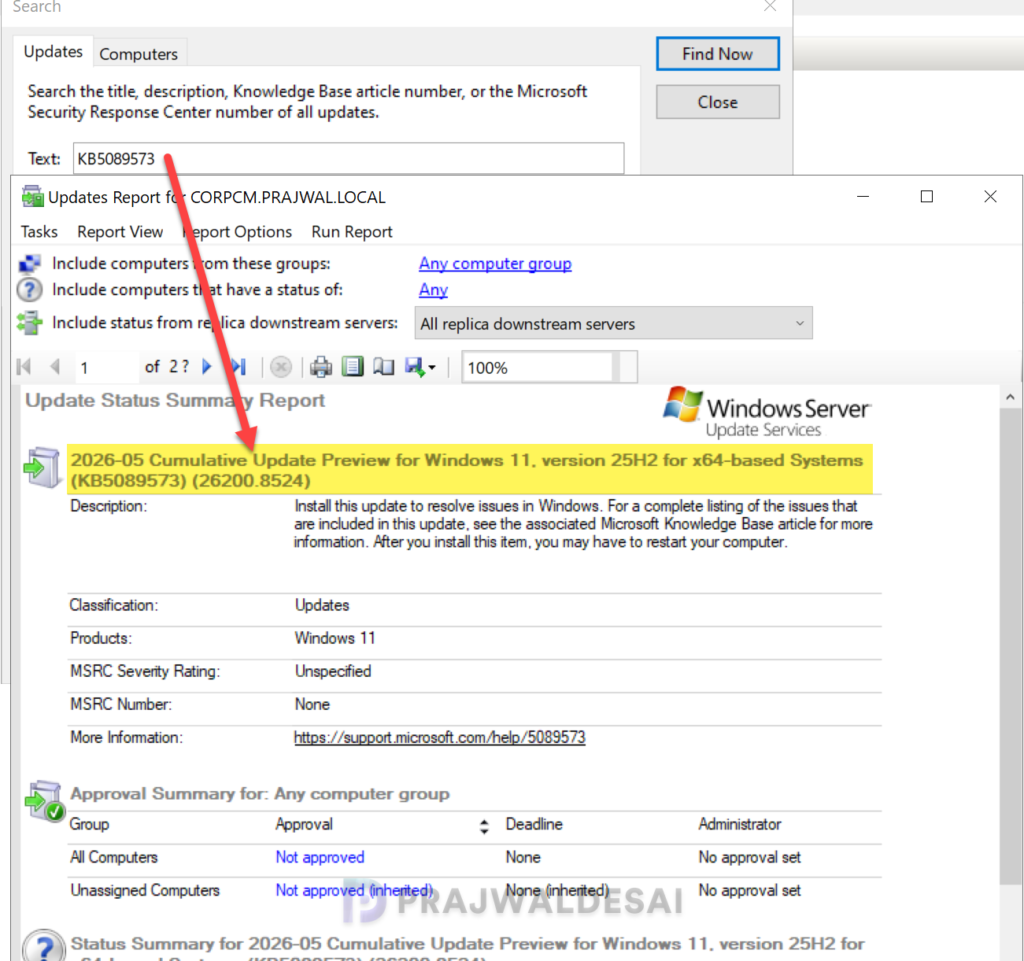Image resolution: width=1024 pixels, height=961 pixels.
Task: Open the Any computer group link
Action: 495,264
